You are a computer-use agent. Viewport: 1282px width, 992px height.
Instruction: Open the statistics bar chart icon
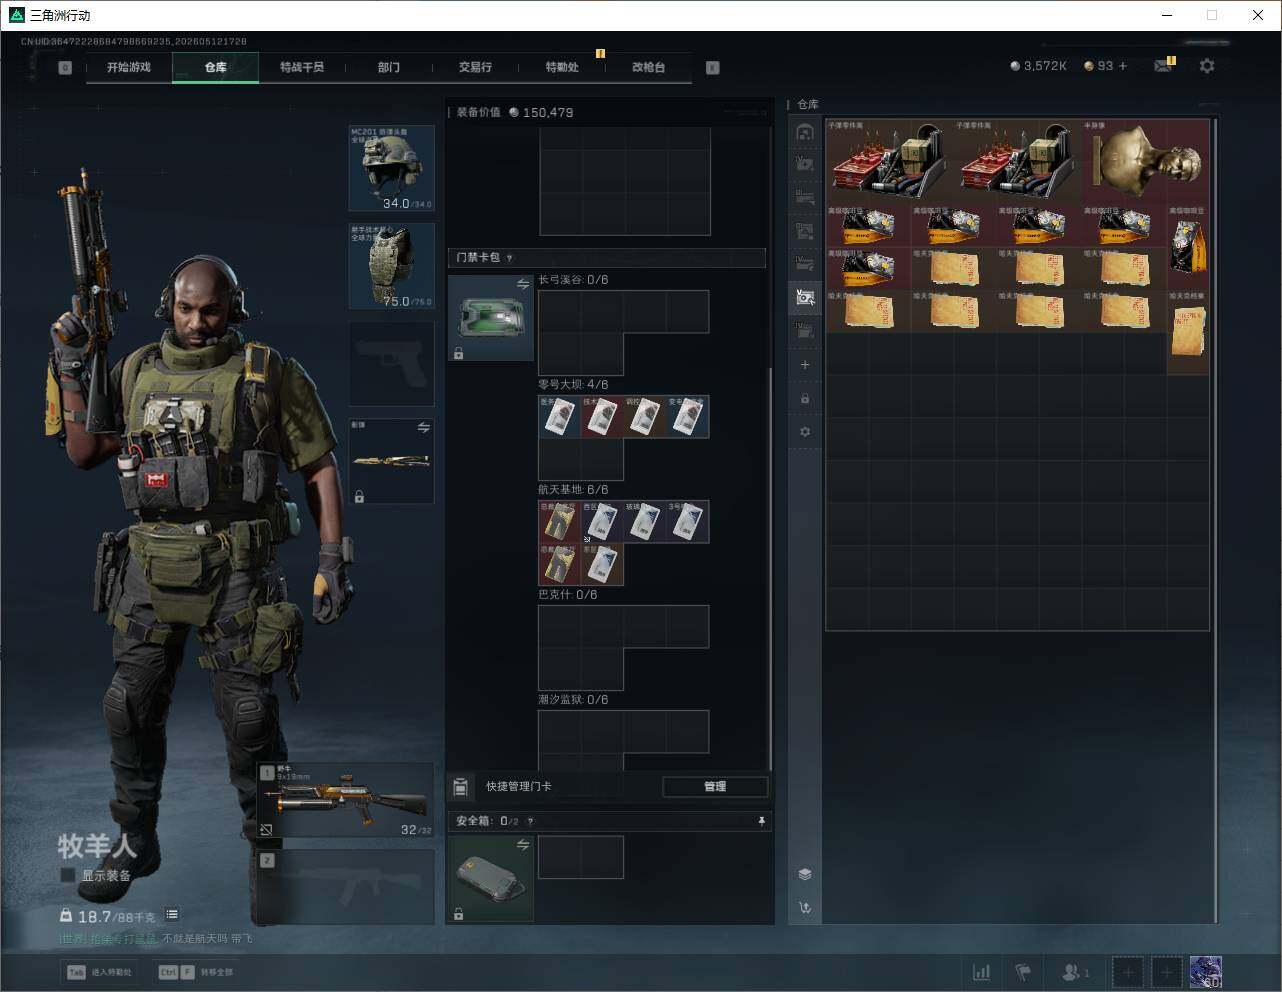[982, 972]
